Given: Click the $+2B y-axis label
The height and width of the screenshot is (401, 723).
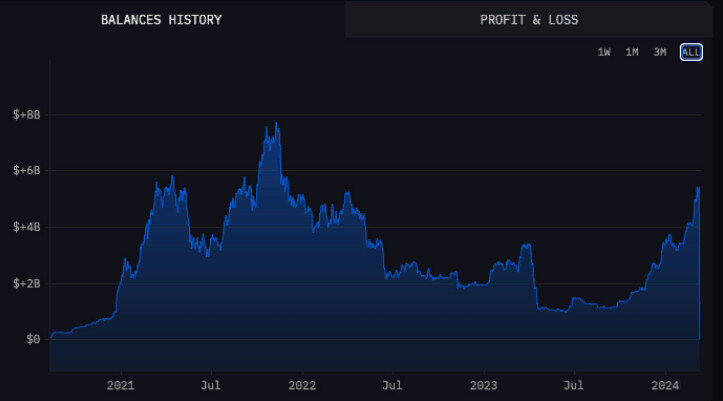Looking at the screenshot, I should (26, 284).
